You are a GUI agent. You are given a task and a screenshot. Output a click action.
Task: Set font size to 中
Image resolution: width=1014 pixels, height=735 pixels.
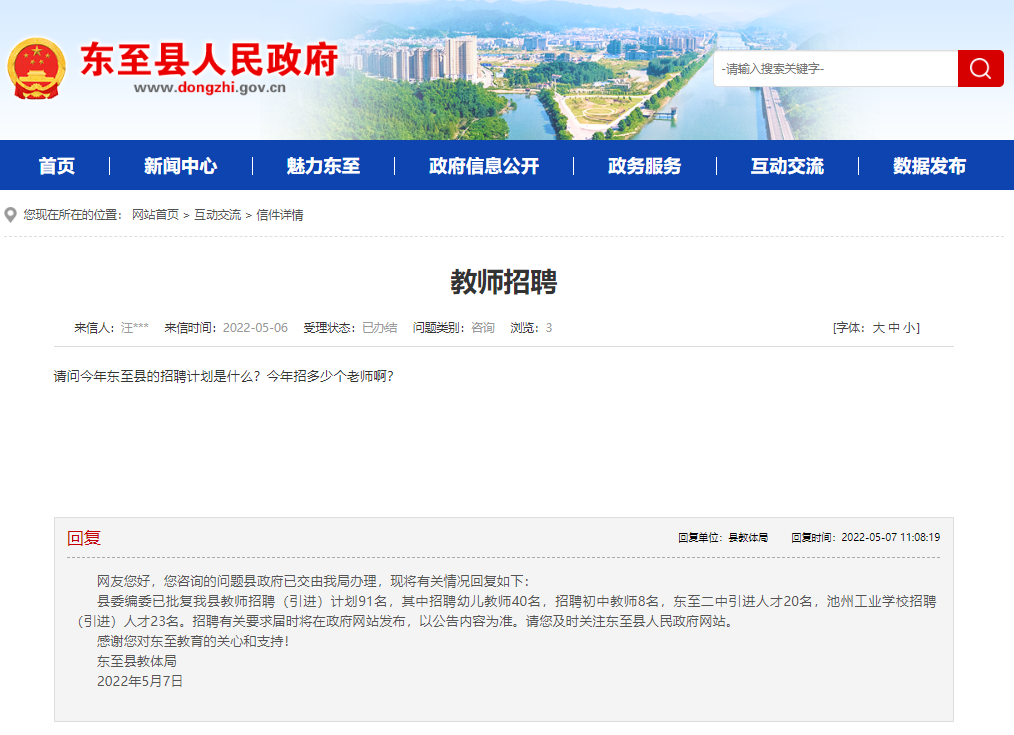click(x=894, y=328)
